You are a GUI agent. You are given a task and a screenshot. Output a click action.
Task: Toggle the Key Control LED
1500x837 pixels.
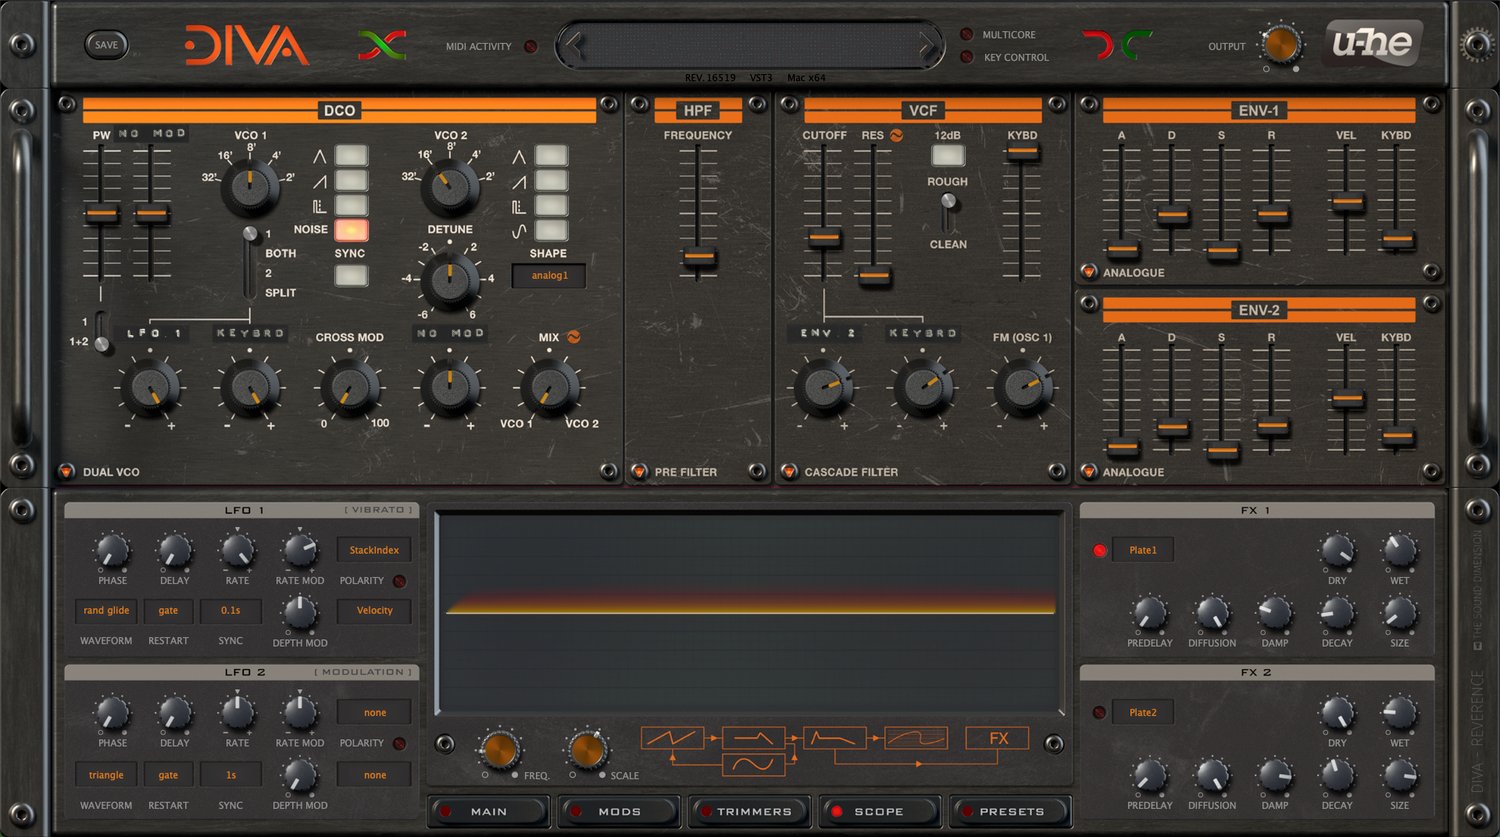pyautogui.click(x=967, y=57)
